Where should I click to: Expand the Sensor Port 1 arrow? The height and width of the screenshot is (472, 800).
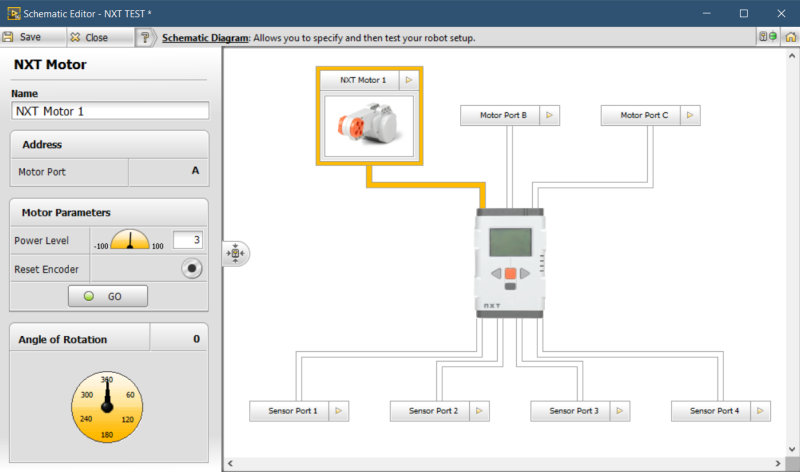point(339,411)
